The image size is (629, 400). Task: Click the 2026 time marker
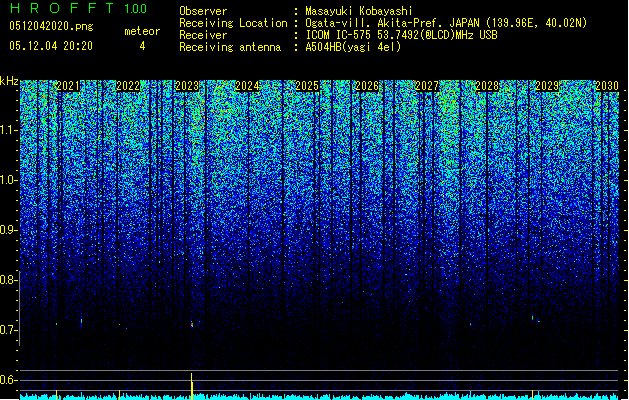[367, 86]
